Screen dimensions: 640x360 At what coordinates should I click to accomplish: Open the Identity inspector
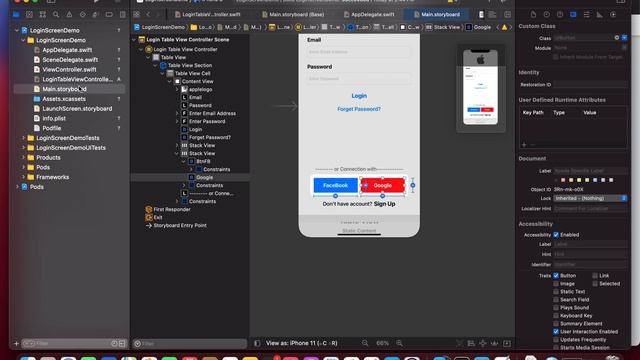(573, 14)
